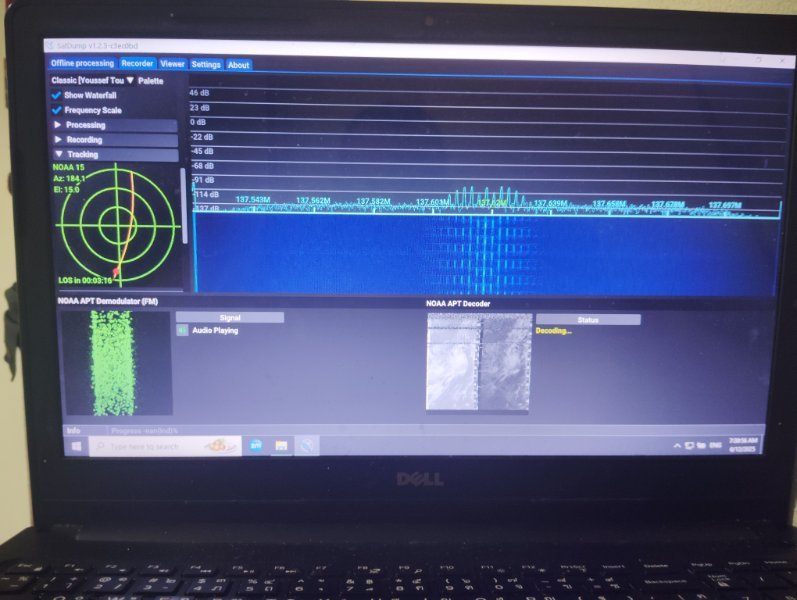Open the Classic palette dropdown

(x=93, y=80)
